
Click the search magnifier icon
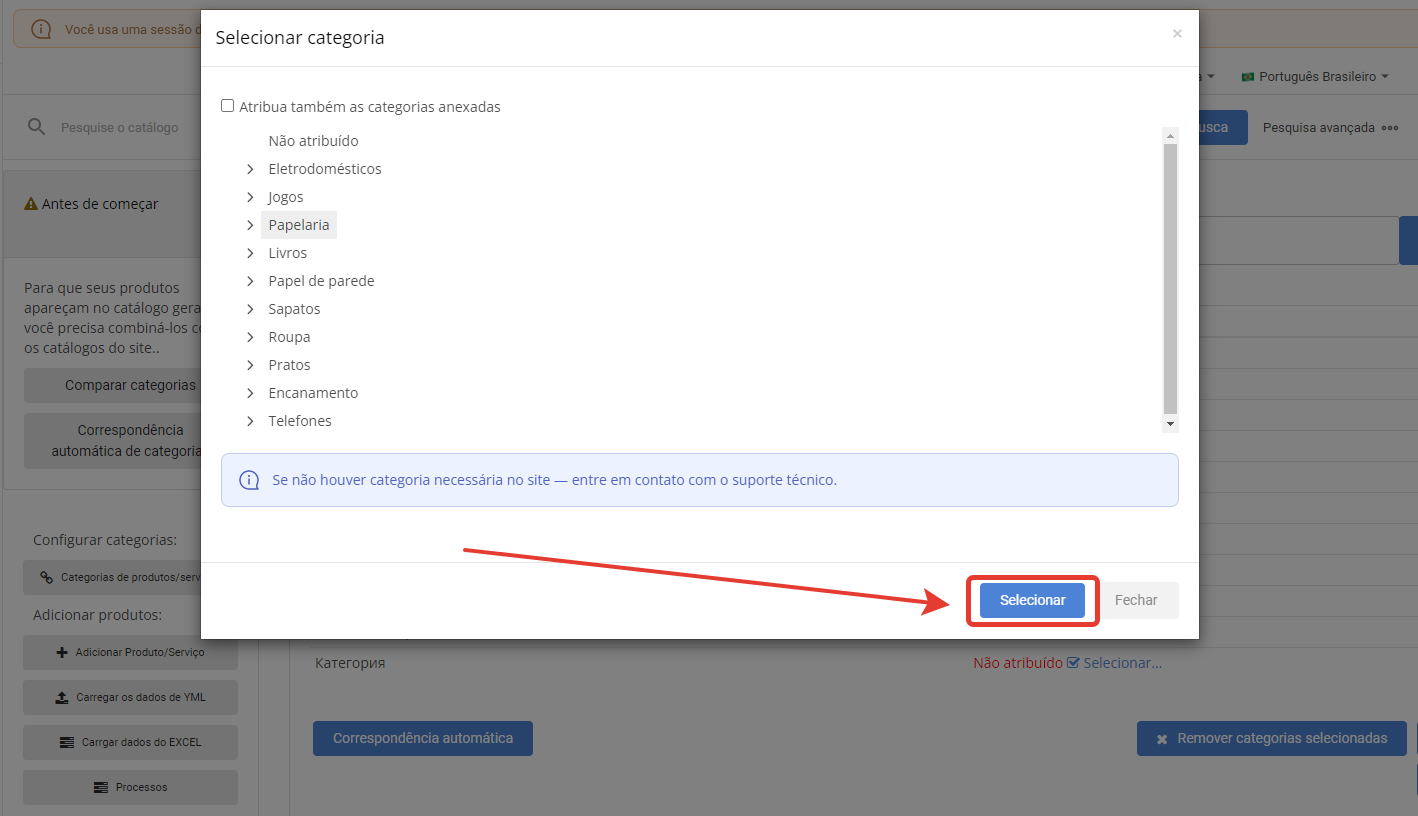pos(36,127)
